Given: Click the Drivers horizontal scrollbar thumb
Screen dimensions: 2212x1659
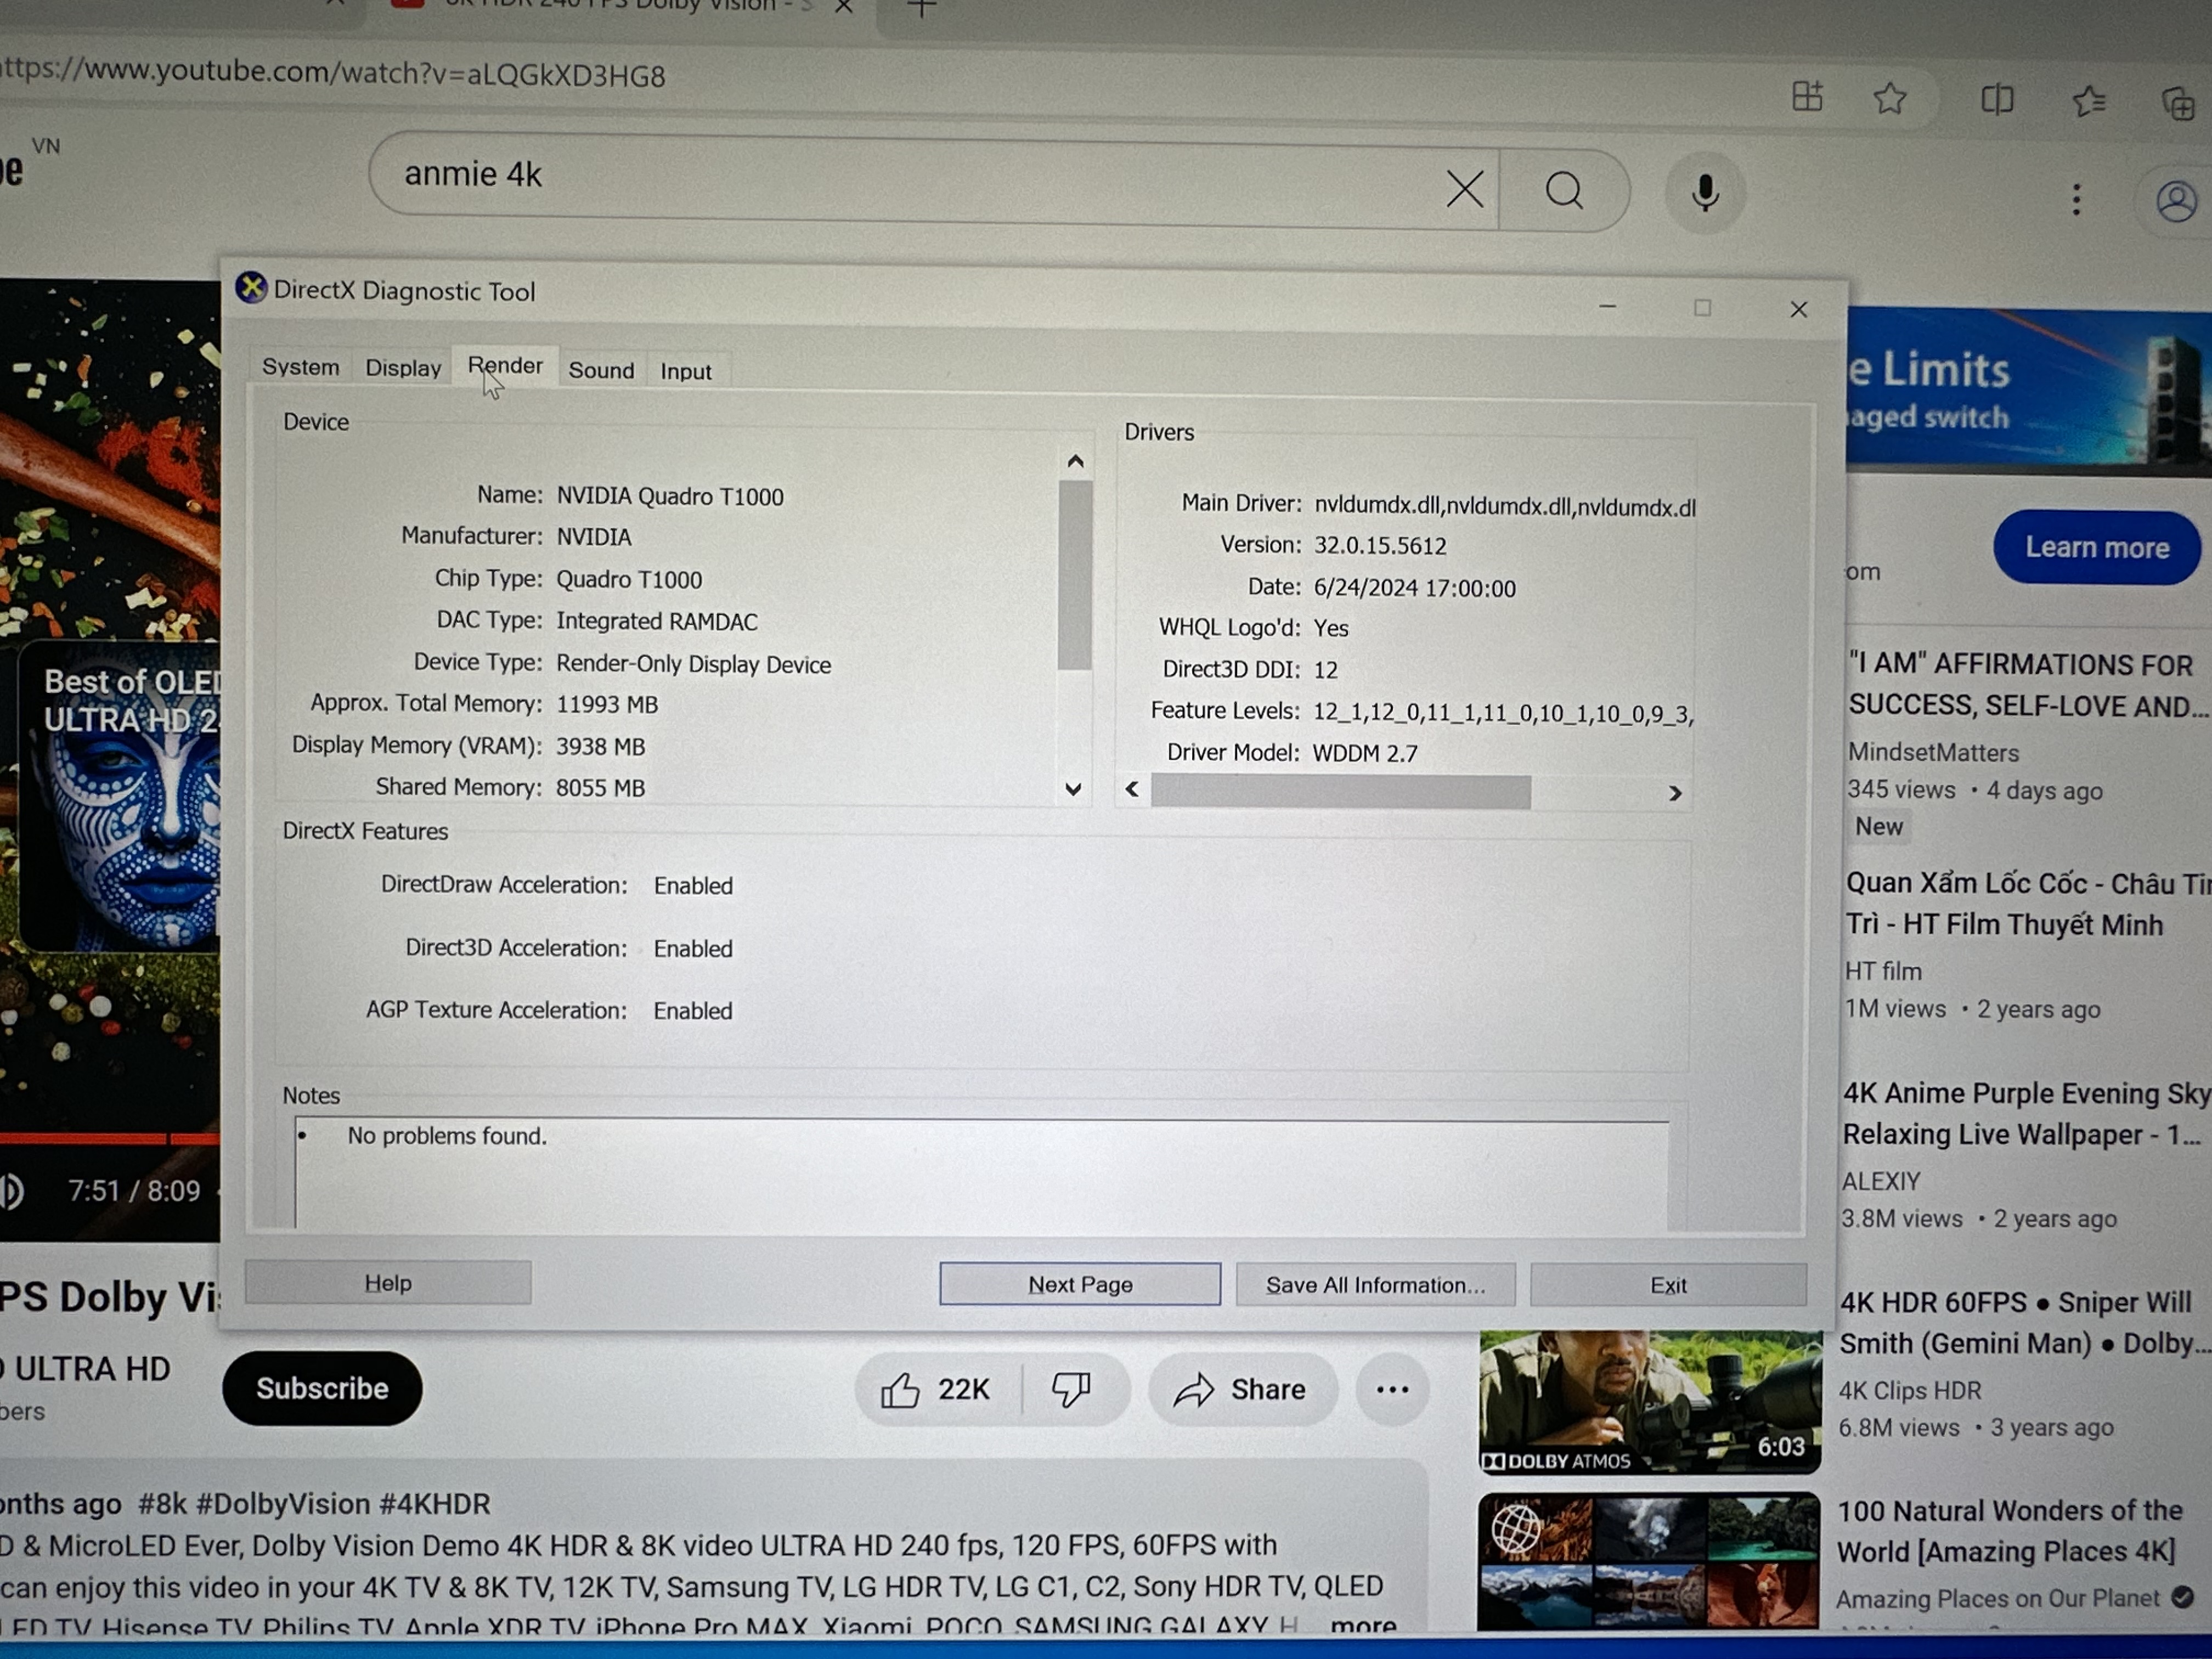Looking at the screenshot, I should pos(1340,792).
